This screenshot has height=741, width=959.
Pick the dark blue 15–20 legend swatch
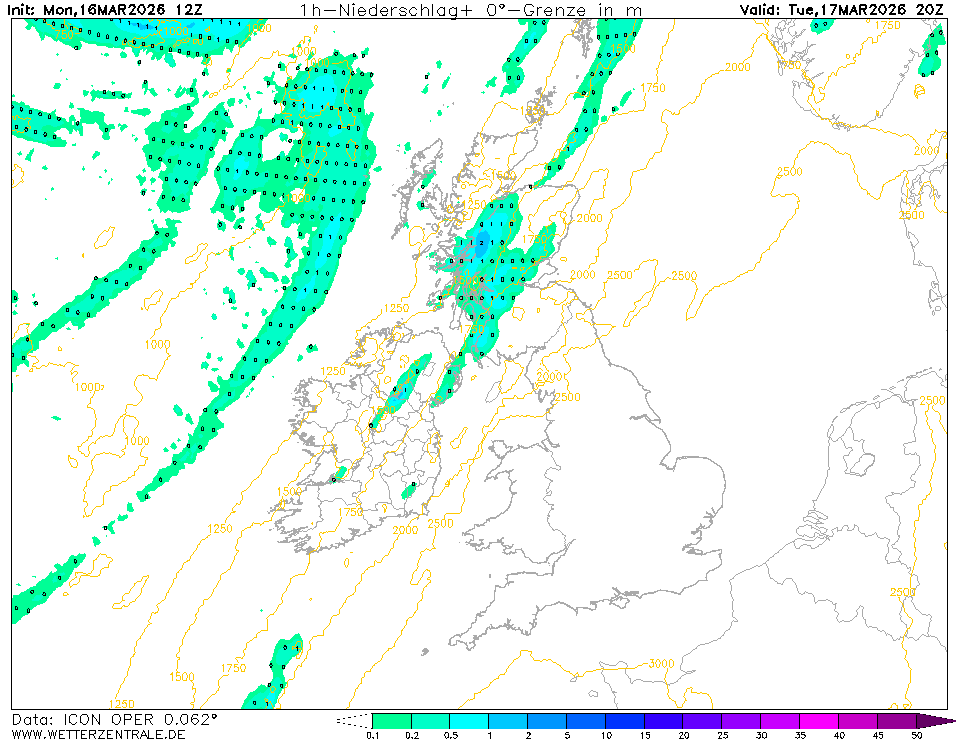[x=663, y=720]
